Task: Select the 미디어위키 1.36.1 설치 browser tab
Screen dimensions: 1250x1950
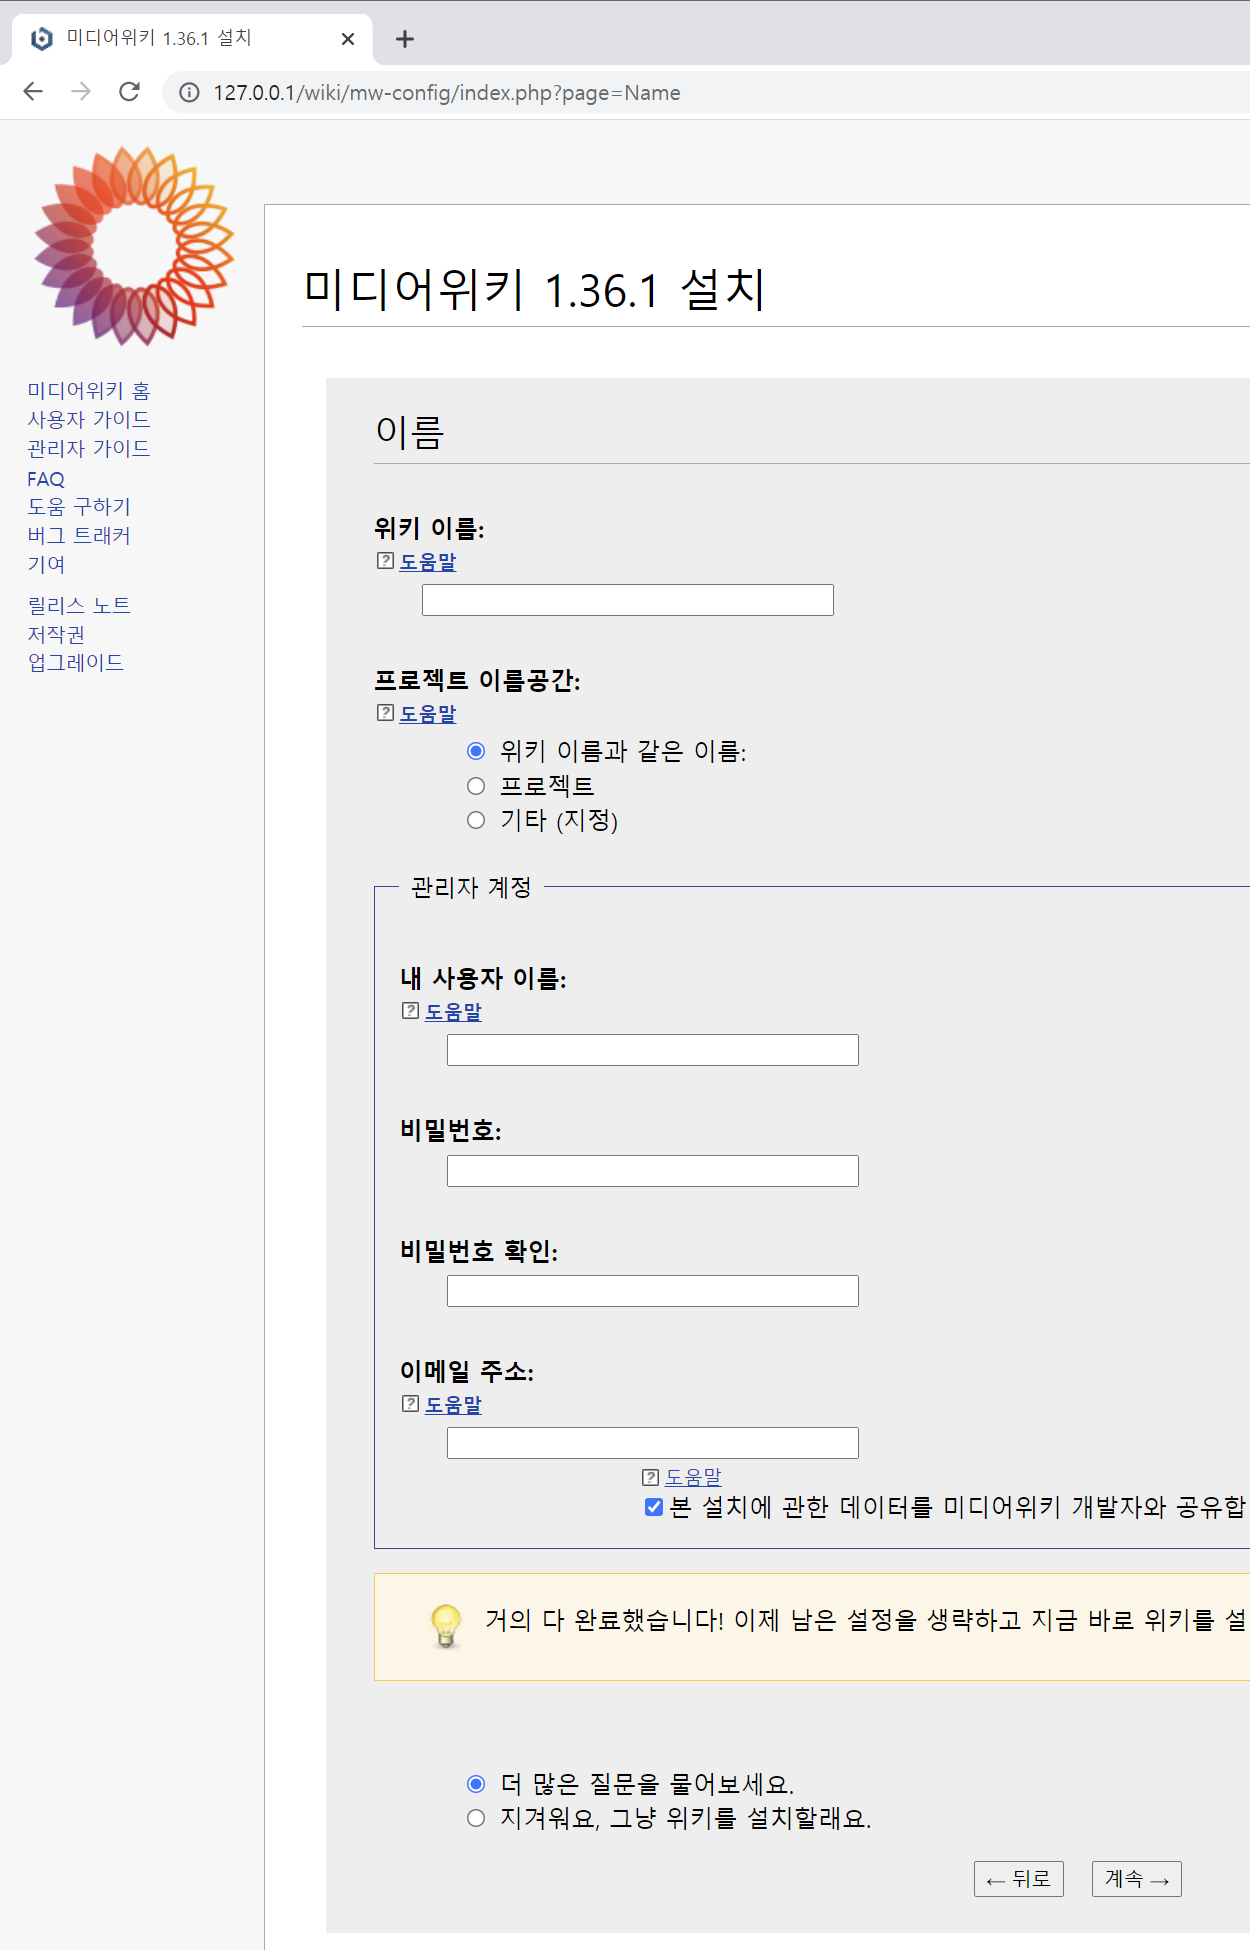Action: click(192, 39)
